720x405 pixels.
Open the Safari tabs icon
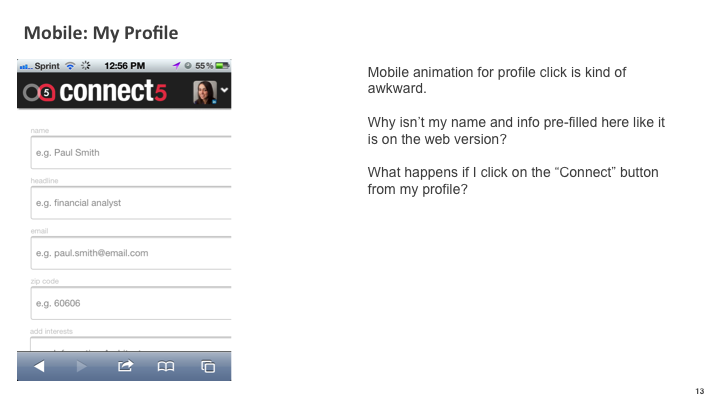(208, 366)
